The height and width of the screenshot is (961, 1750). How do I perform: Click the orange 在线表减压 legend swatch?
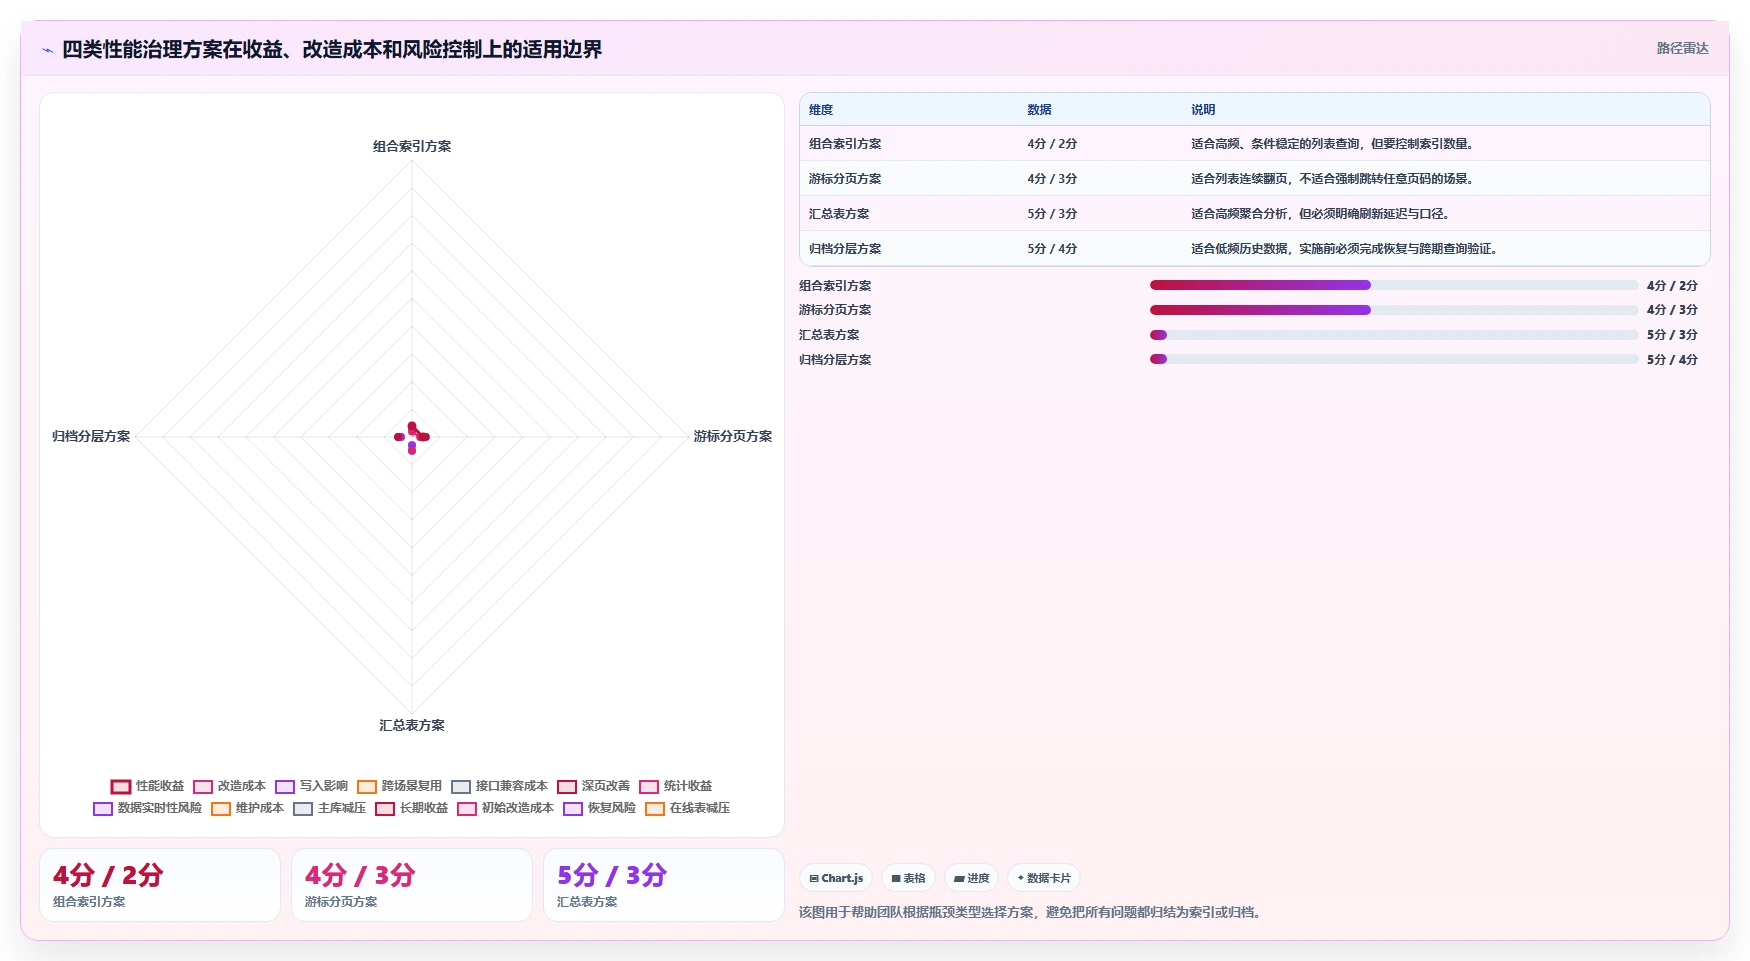655,808
